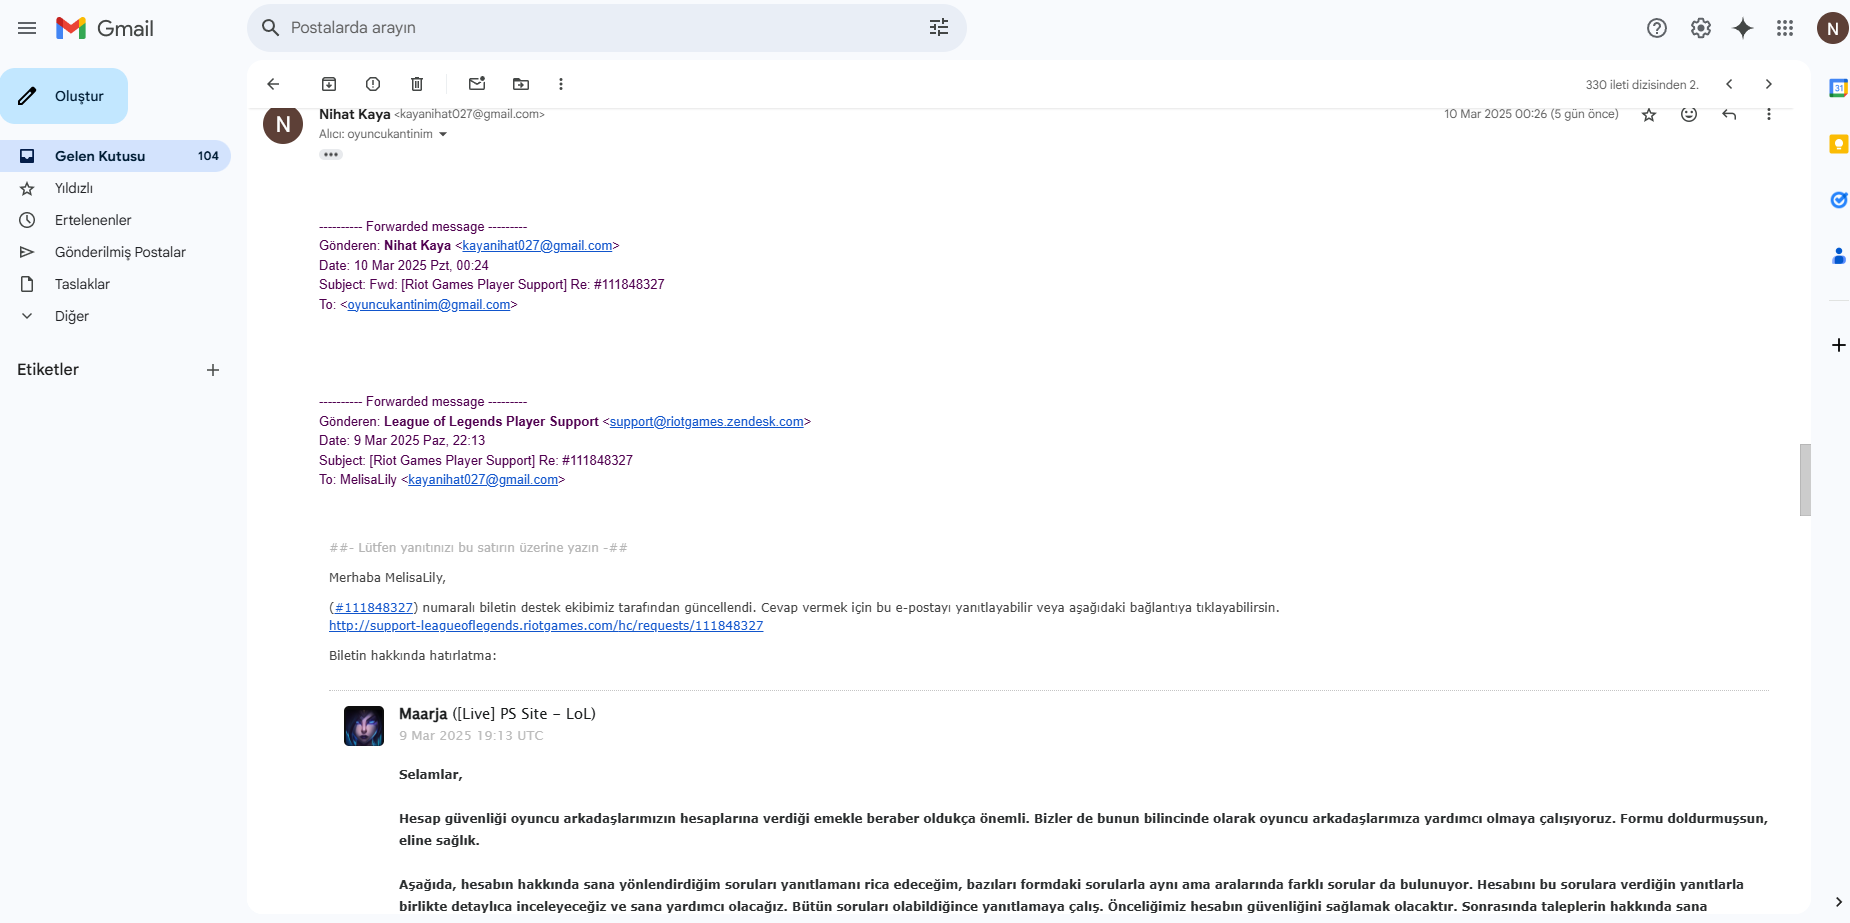Star this message
Image resolution: width=1850 pixels, height=923 pixels.
click(x=1649, y=115)
